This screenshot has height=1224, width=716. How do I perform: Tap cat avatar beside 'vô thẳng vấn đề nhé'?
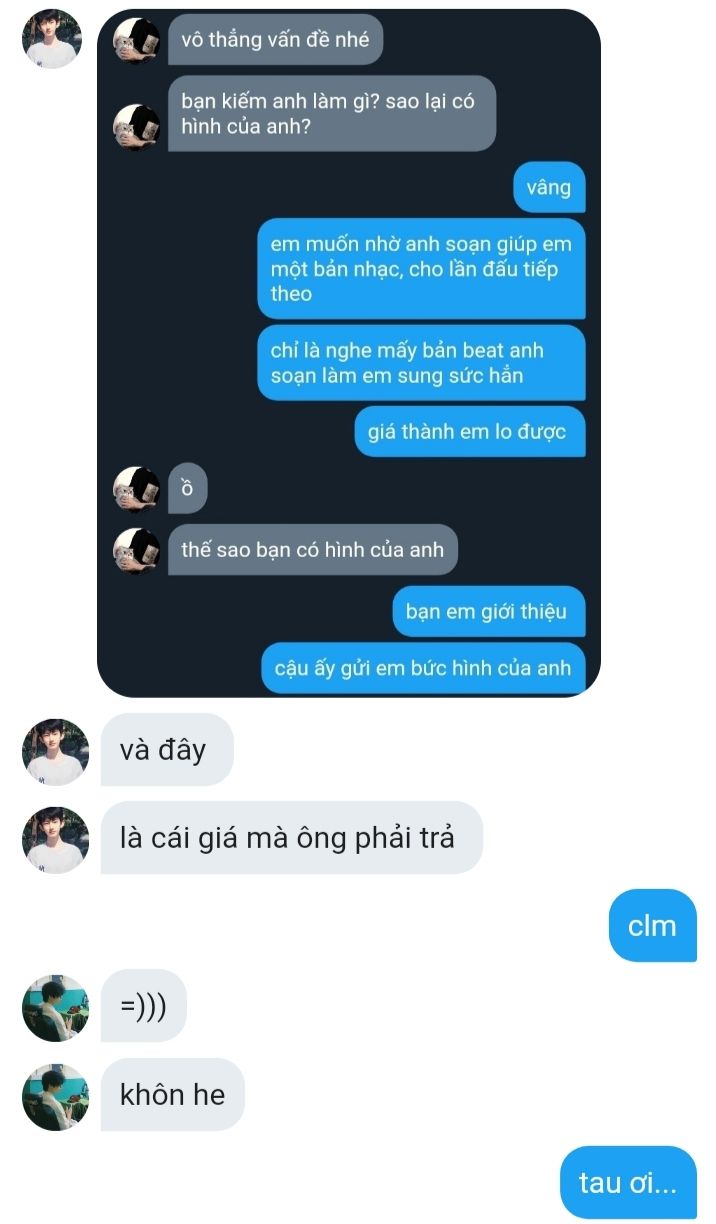pyautogui.click(x=136, y=41)
